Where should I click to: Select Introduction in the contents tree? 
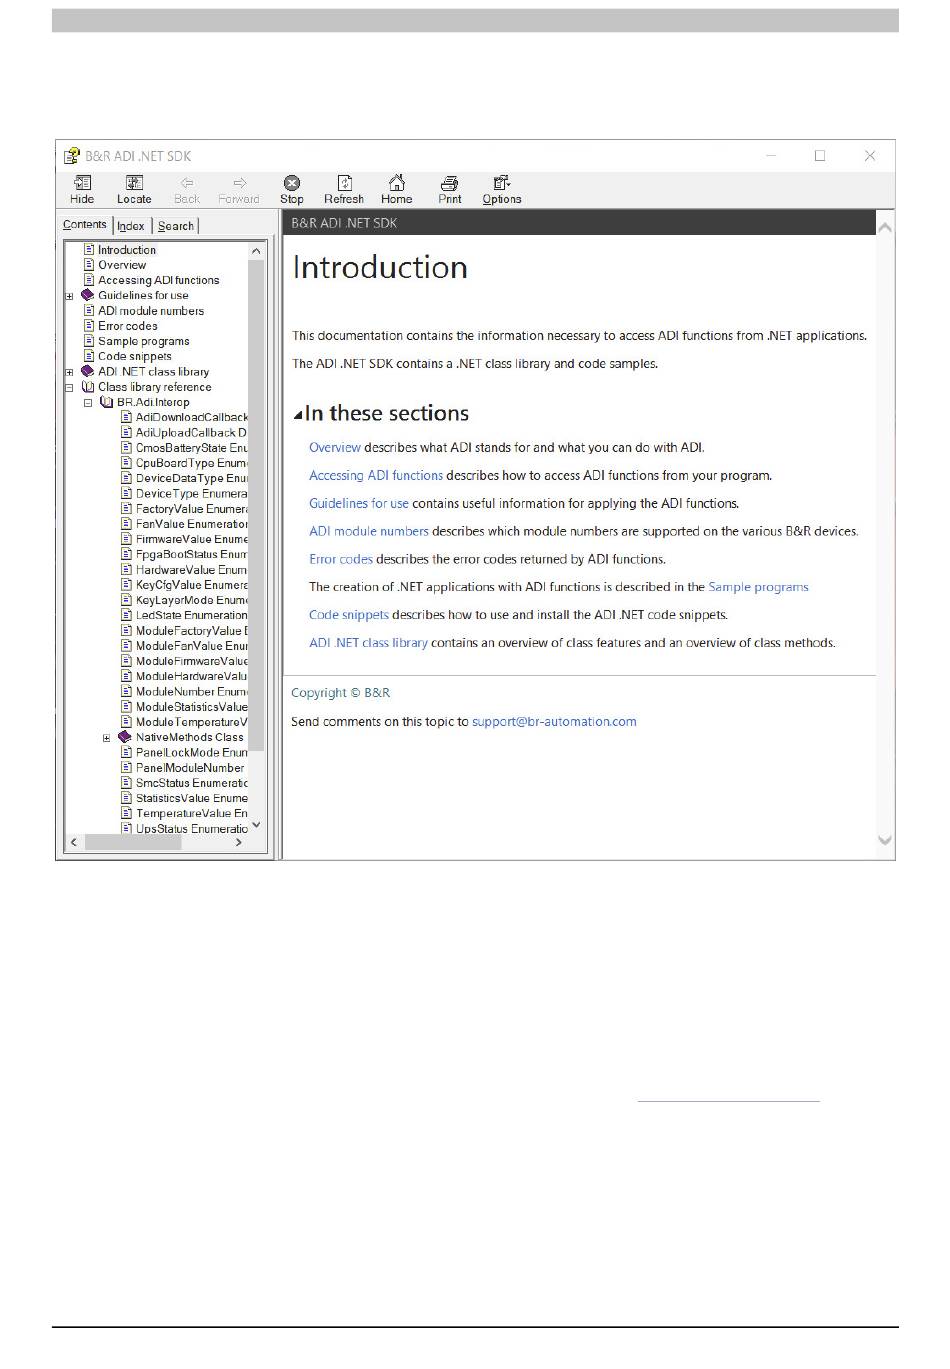(x=127, y=250)
